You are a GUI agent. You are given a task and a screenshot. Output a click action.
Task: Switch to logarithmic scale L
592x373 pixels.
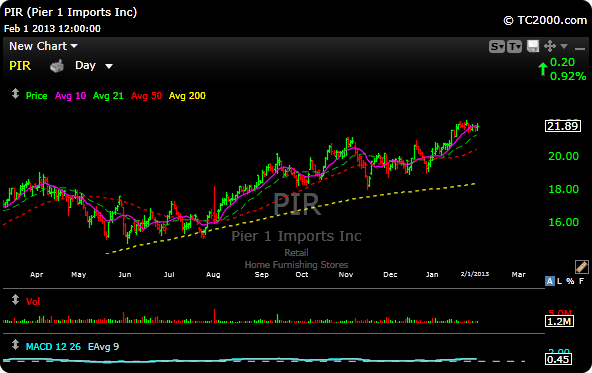click(560, 281)
